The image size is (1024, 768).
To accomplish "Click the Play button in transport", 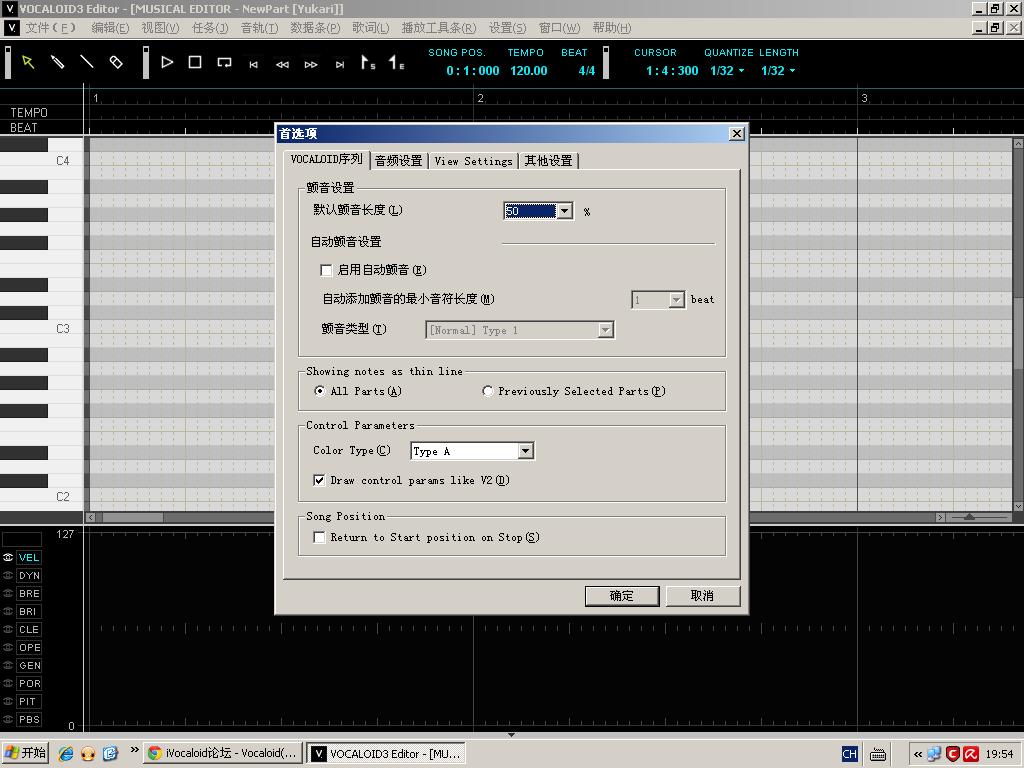I will coord(167,62).
